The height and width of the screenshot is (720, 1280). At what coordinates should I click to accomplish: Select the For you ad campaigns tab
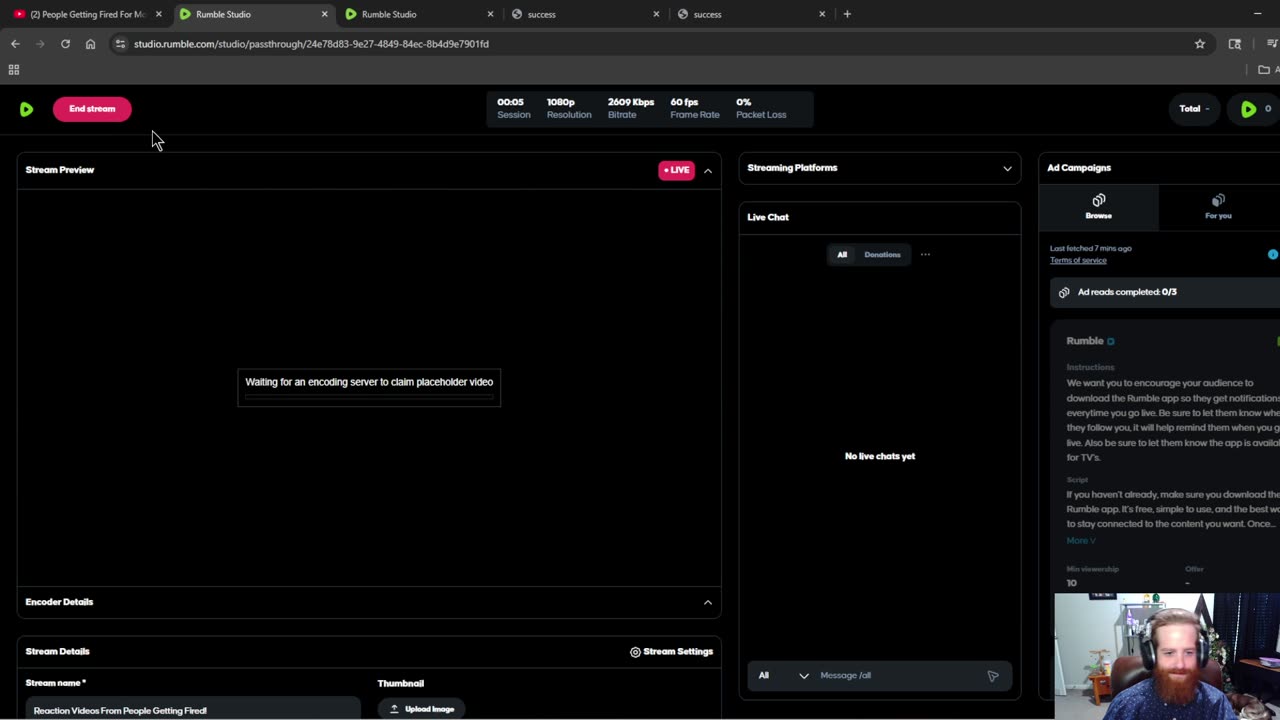tap(1218, 206)
